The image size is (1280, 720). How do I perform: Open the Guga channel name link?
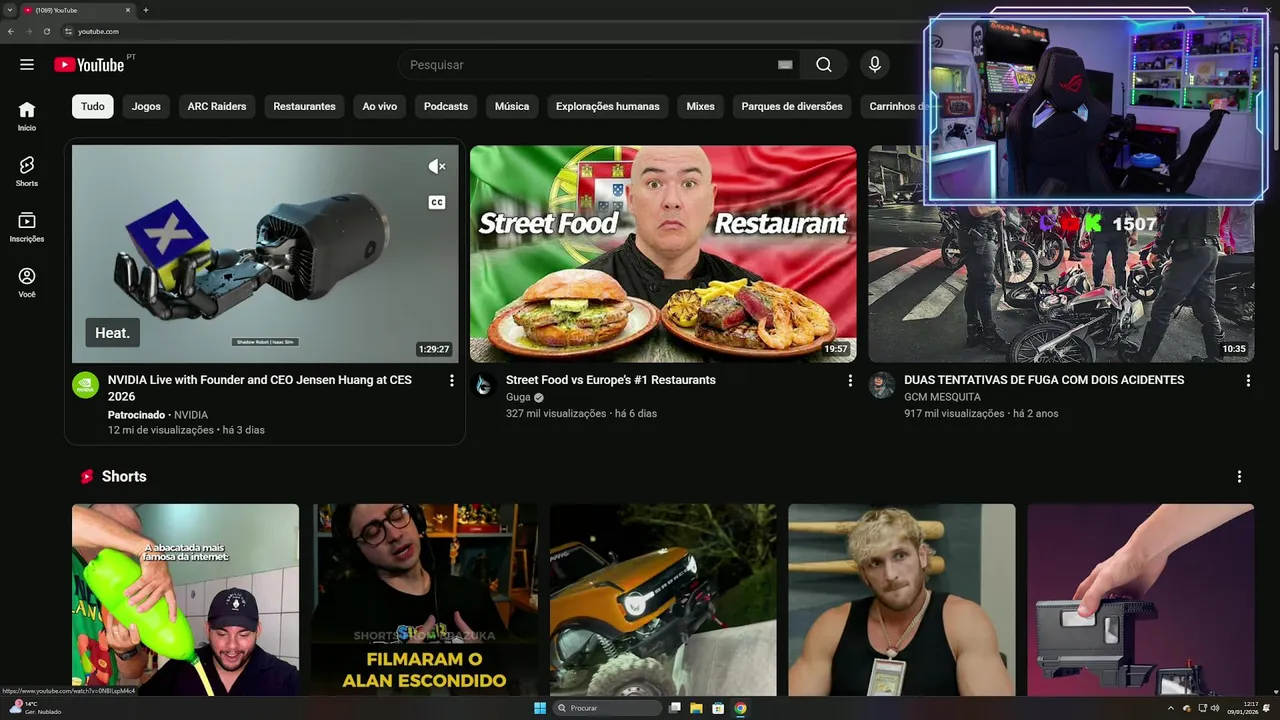tap(519, 397)
